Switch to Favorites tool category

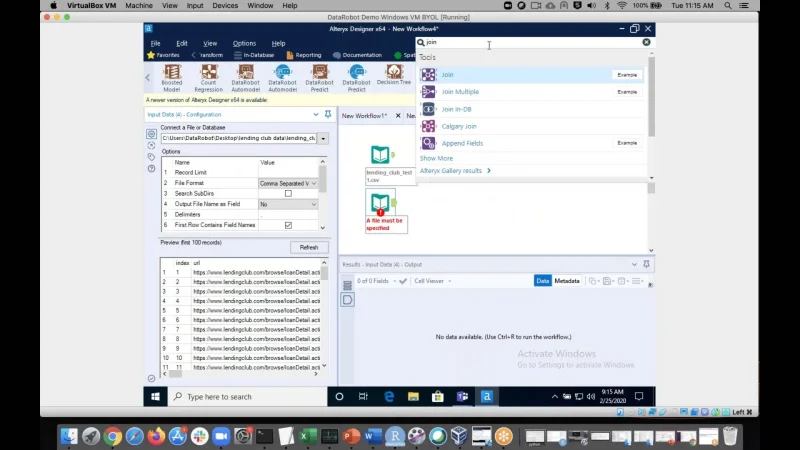tap(163, 55)
